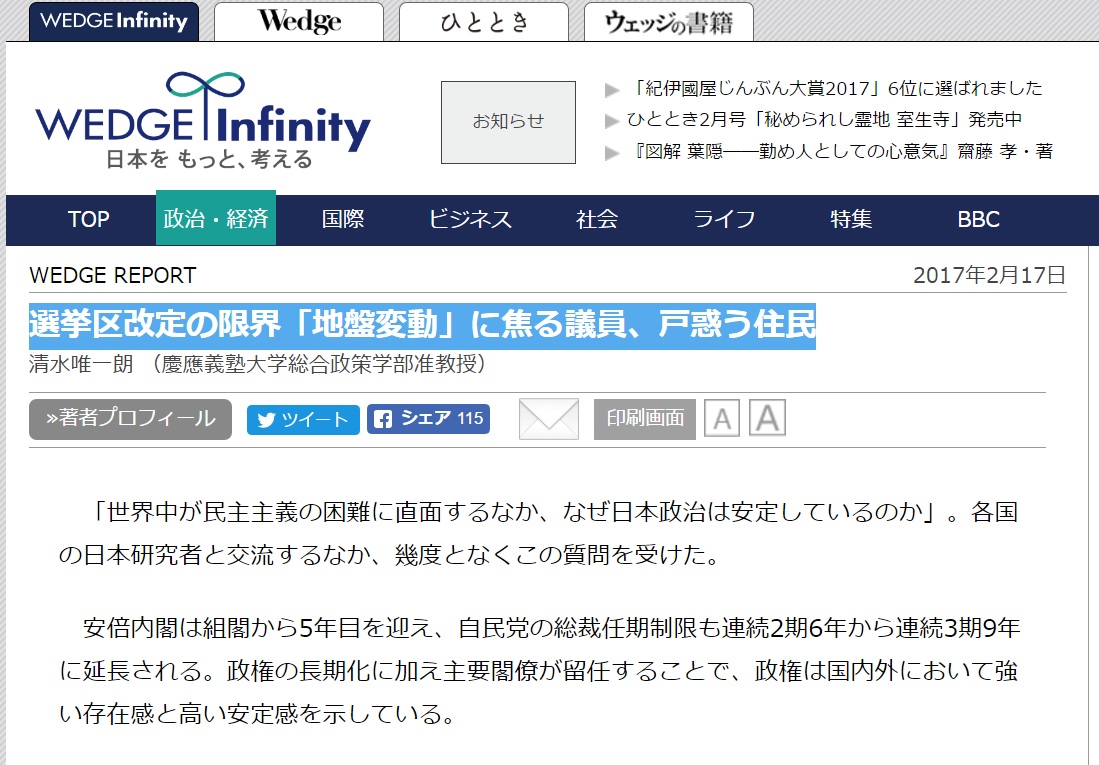Share article via Facebook シェア button
The width and height of the screenshot is (1099, 765).
pos(428,419)
